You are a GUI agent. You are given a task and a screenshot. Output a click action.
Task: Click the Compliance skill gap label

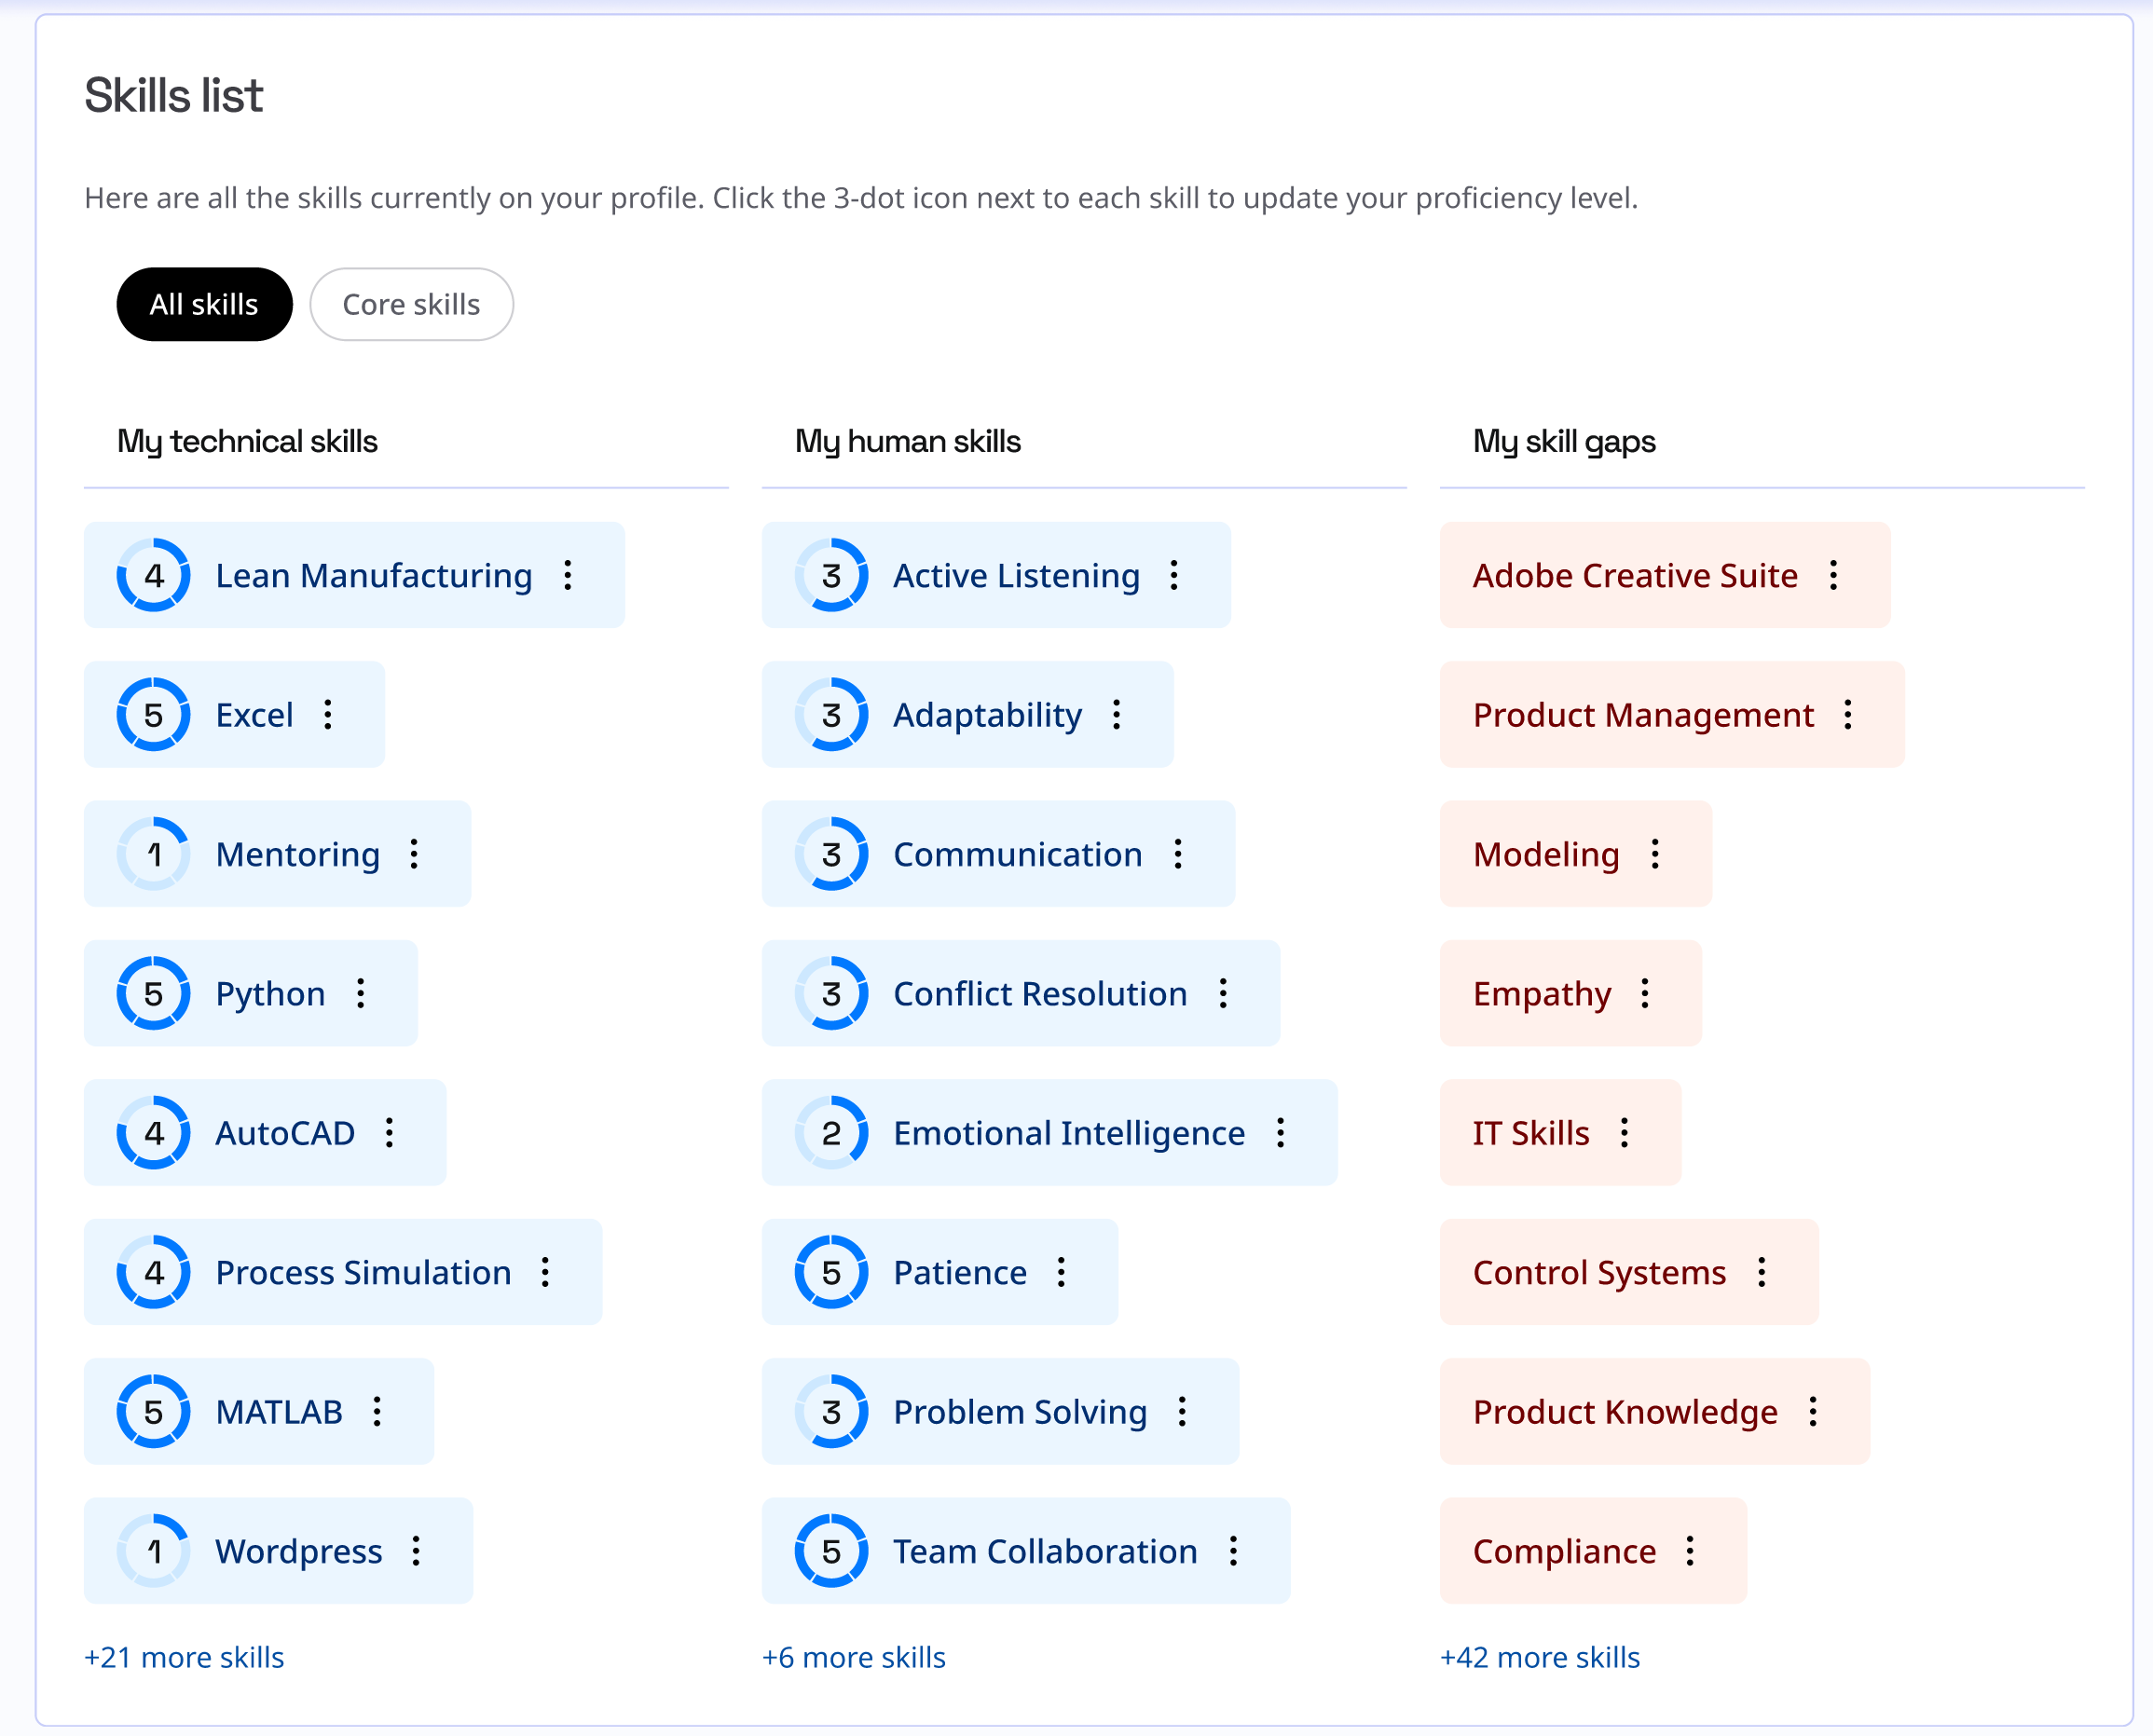1565,1552
